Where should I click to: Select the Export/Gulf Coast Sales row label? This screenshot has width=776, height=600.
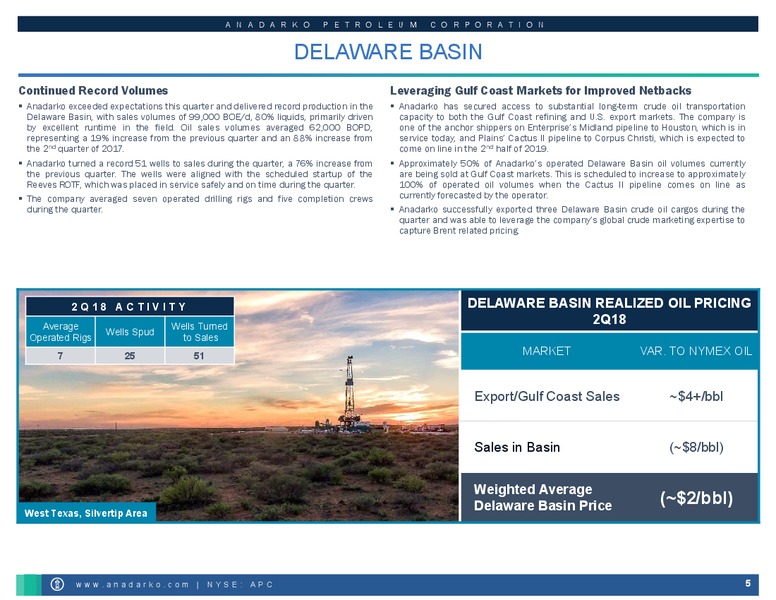coord(547,396)
